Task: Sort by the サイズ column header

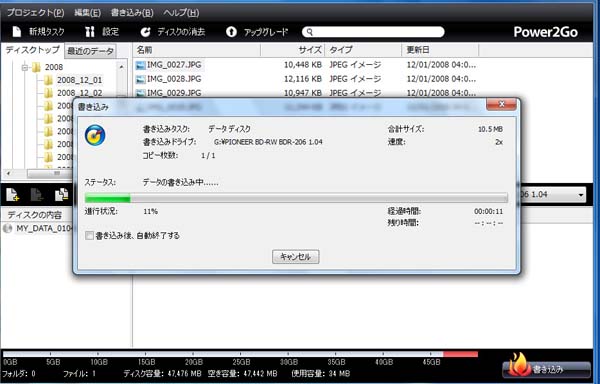Action: 293,50
